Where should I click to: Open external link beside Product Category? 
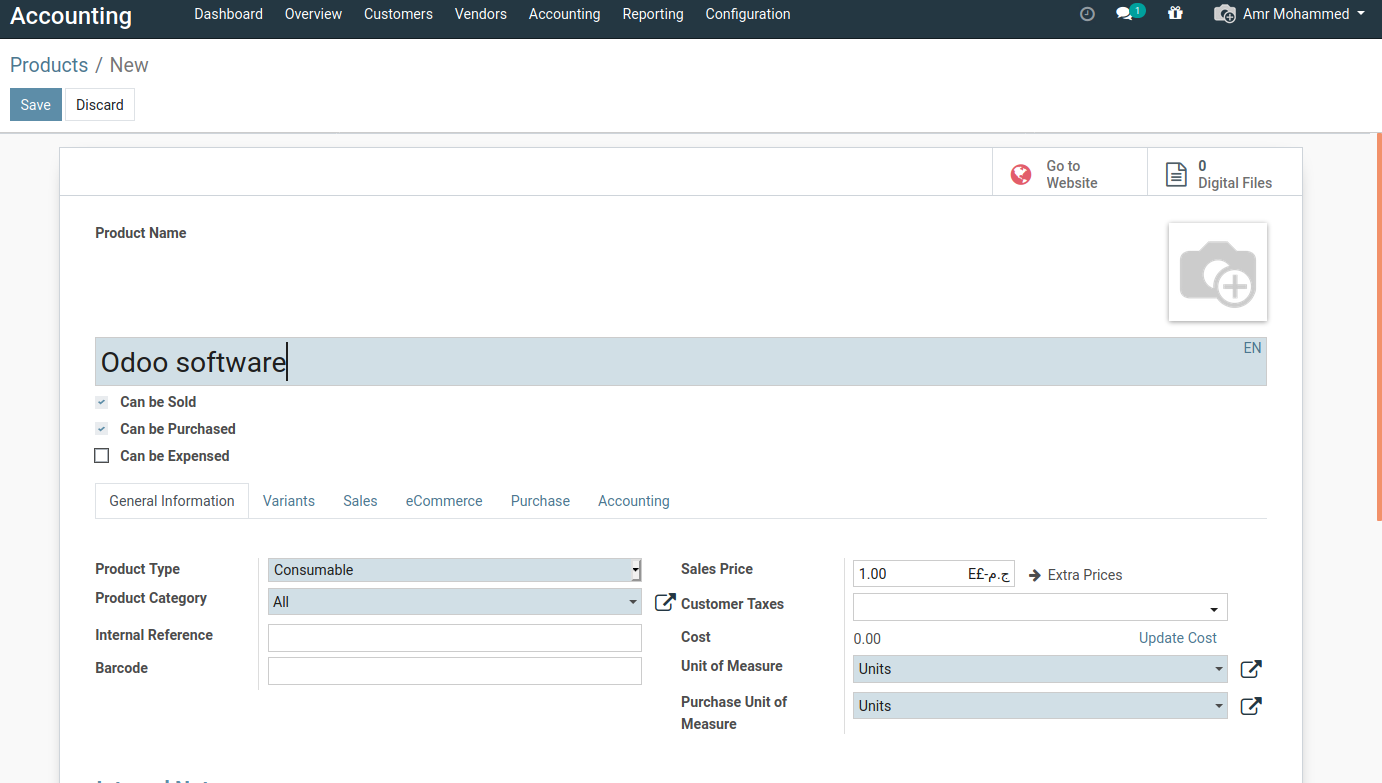pyautogui.click(x=664, y=602)
